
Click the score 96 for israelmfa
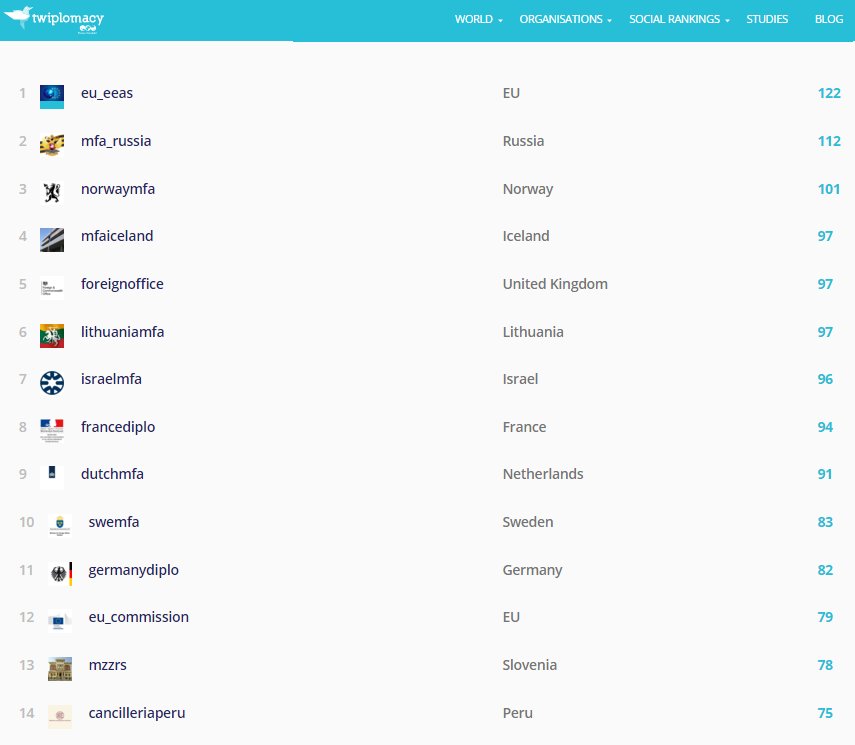click(825, 379)
